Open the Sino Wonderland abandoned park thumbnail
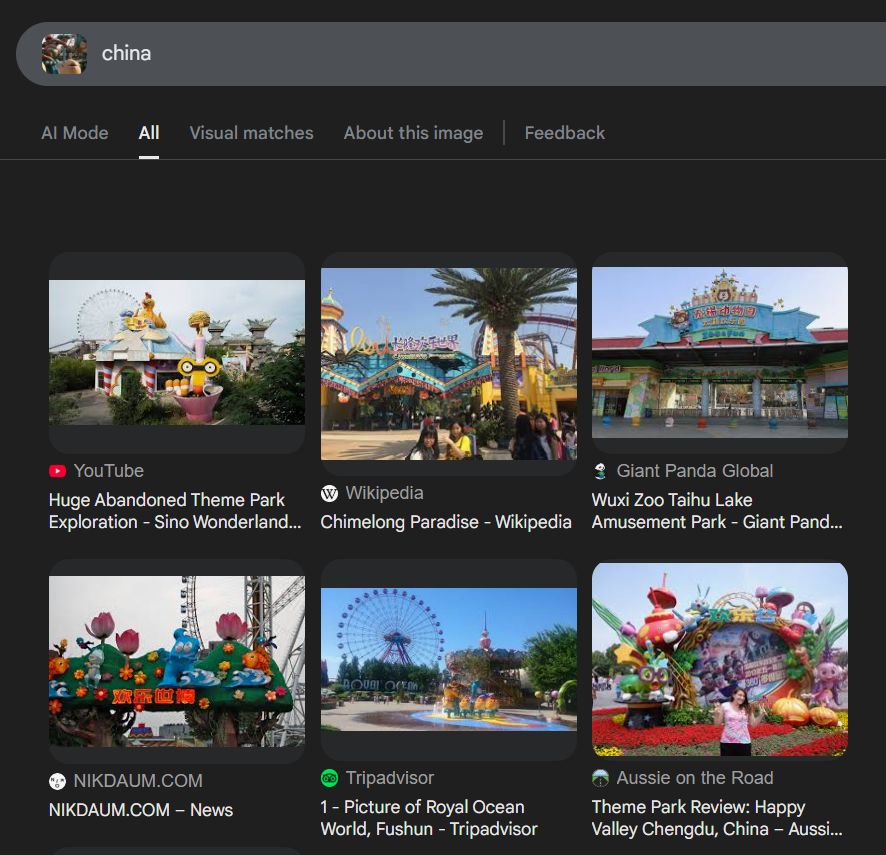Screen dimensions: 886x855 [x=177, y=352]
